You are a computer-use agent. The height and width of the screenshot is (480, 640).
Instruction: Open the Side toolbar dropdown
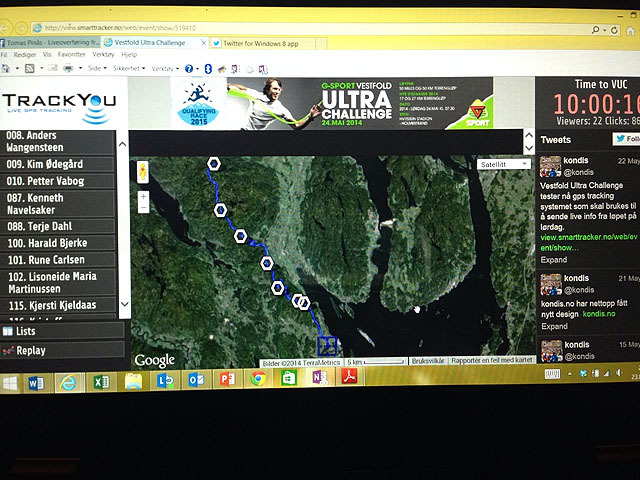[97, 68]
